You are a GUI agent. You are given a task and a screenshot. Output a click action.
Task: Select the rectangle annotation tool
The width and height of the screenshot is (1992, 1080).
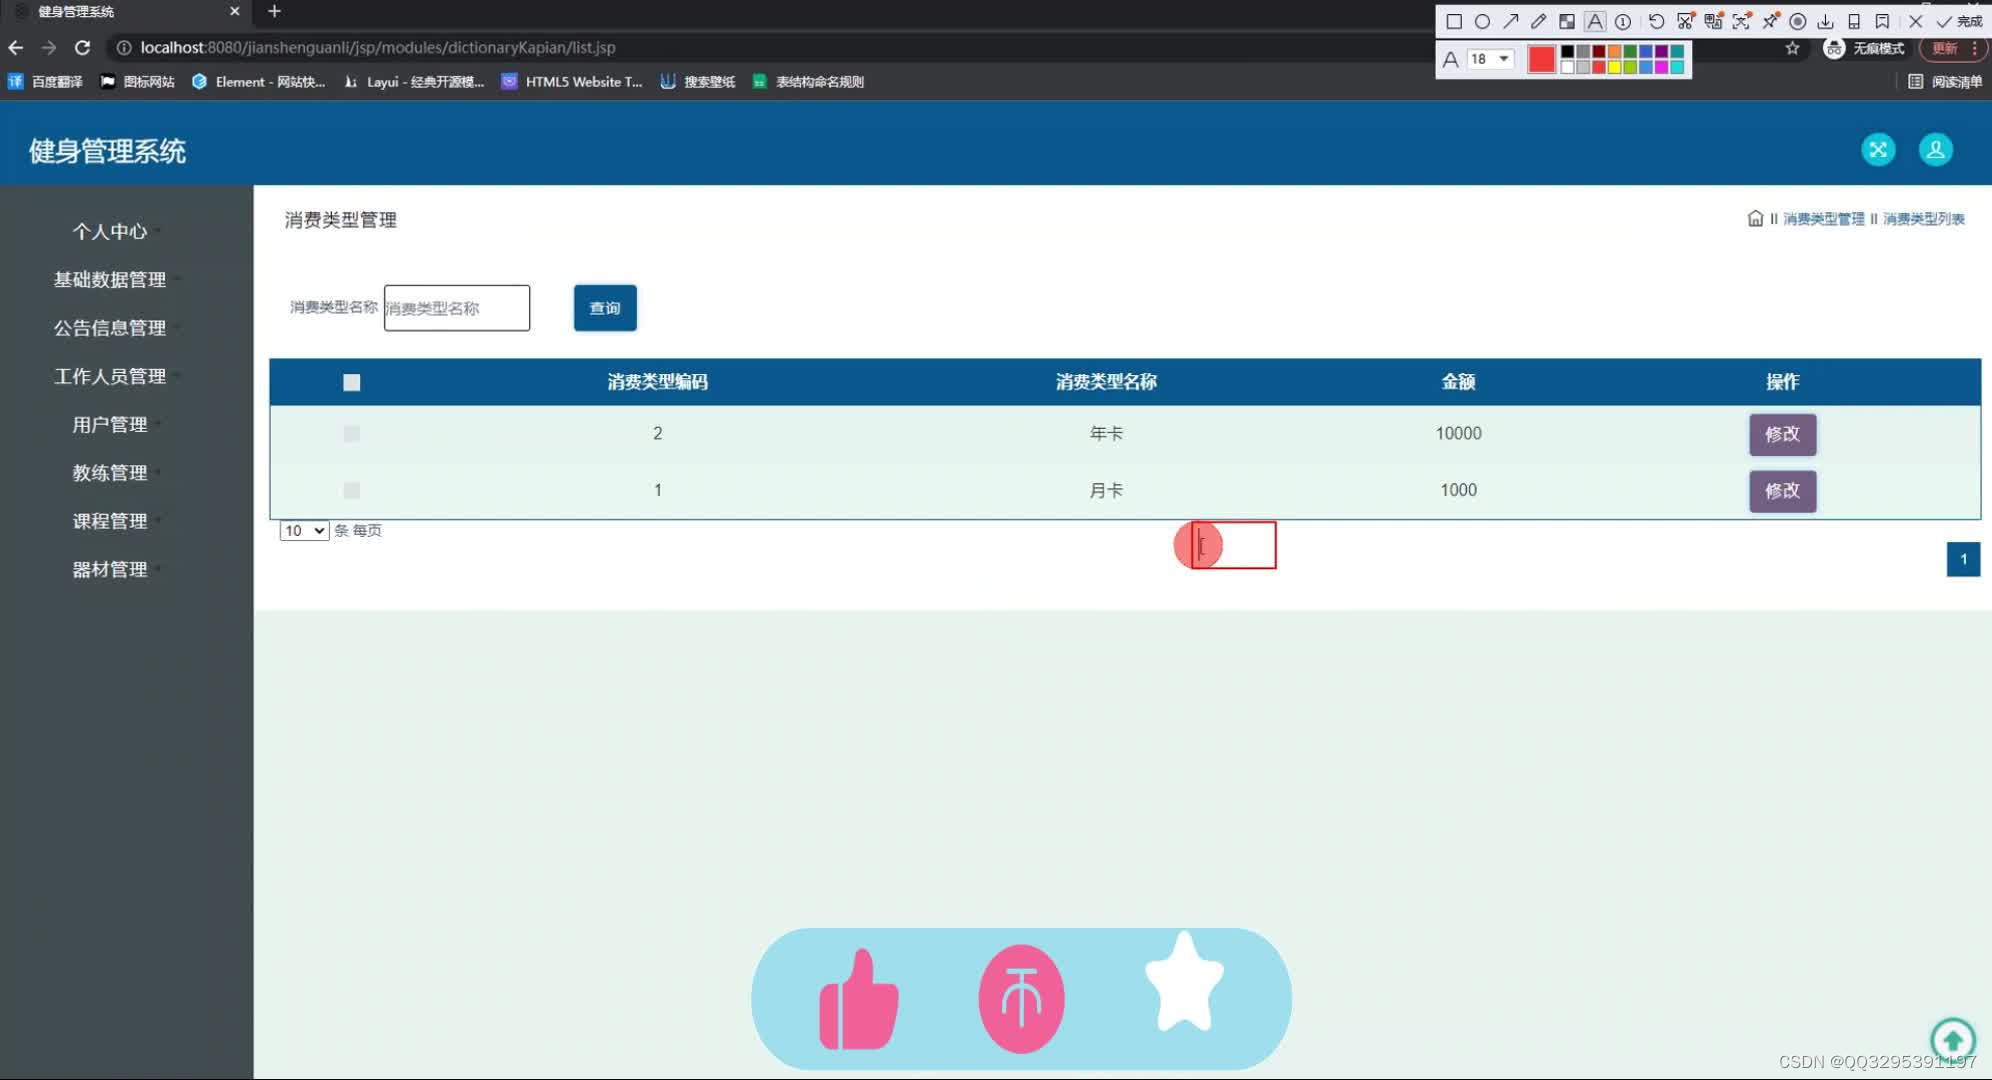(x=1454, y=21)
